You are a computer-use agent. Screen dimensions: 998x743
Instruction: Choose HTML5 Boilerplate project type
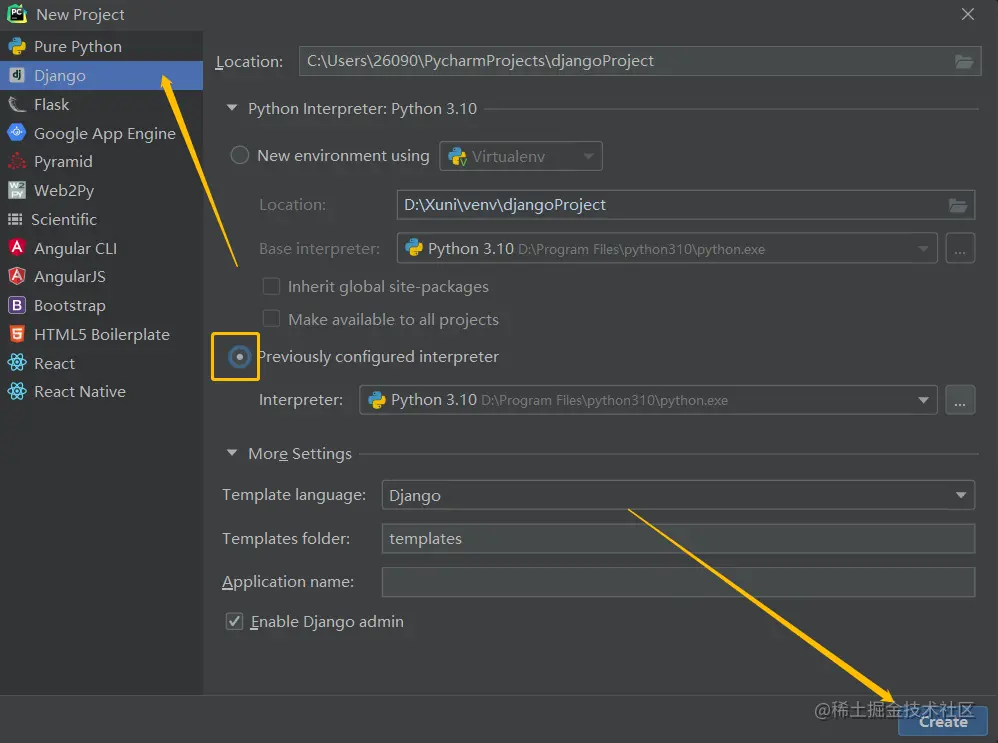click(x=101, y=334)
